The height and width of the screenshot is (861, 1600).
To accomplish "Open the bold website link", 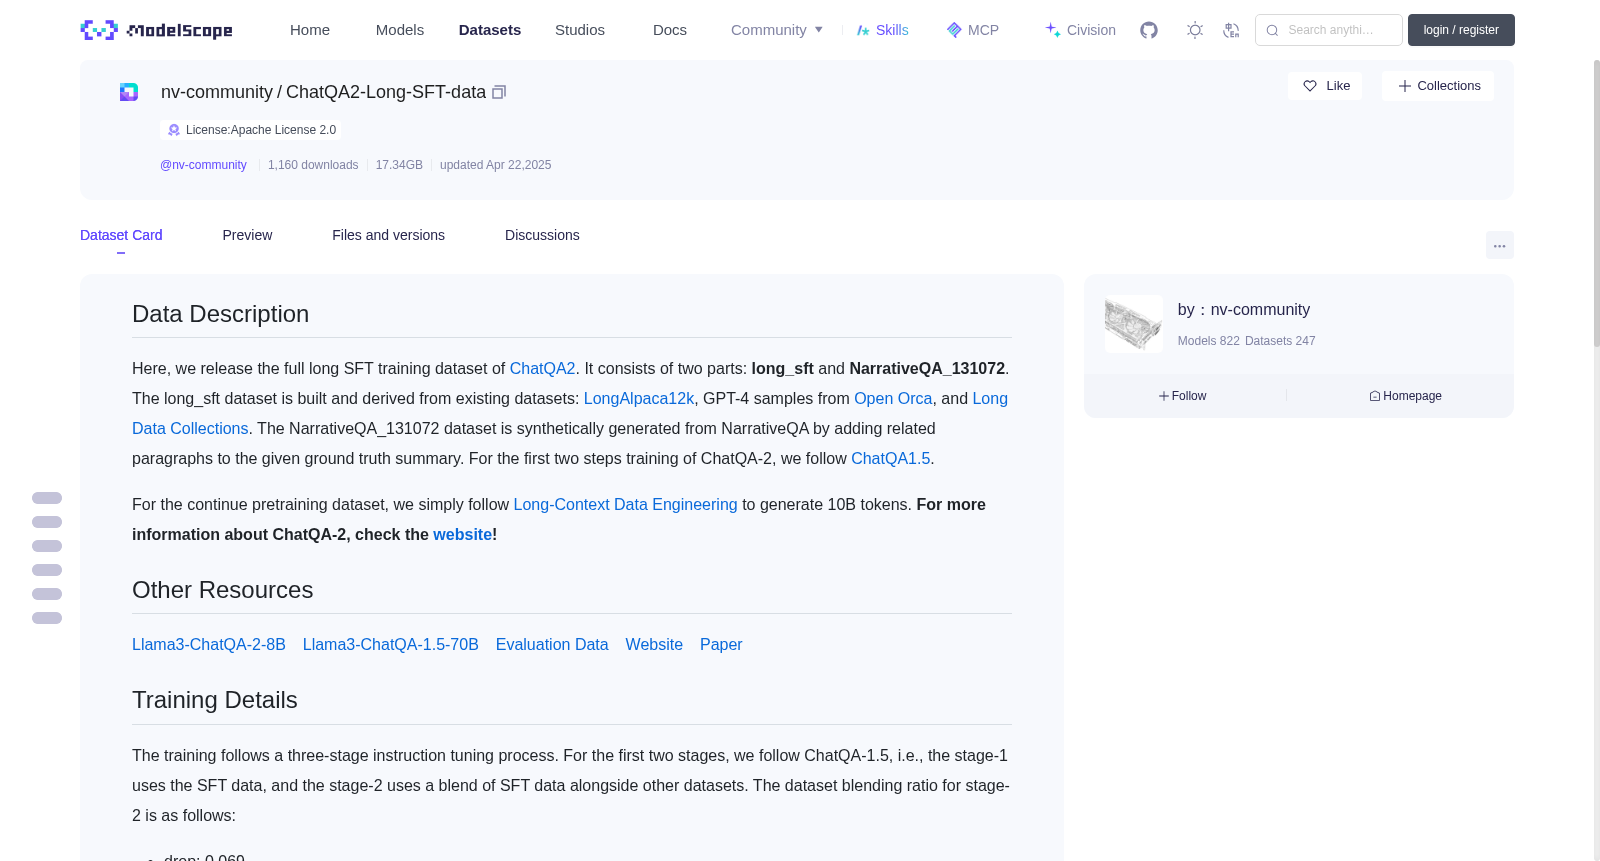I will coord(462,535).
